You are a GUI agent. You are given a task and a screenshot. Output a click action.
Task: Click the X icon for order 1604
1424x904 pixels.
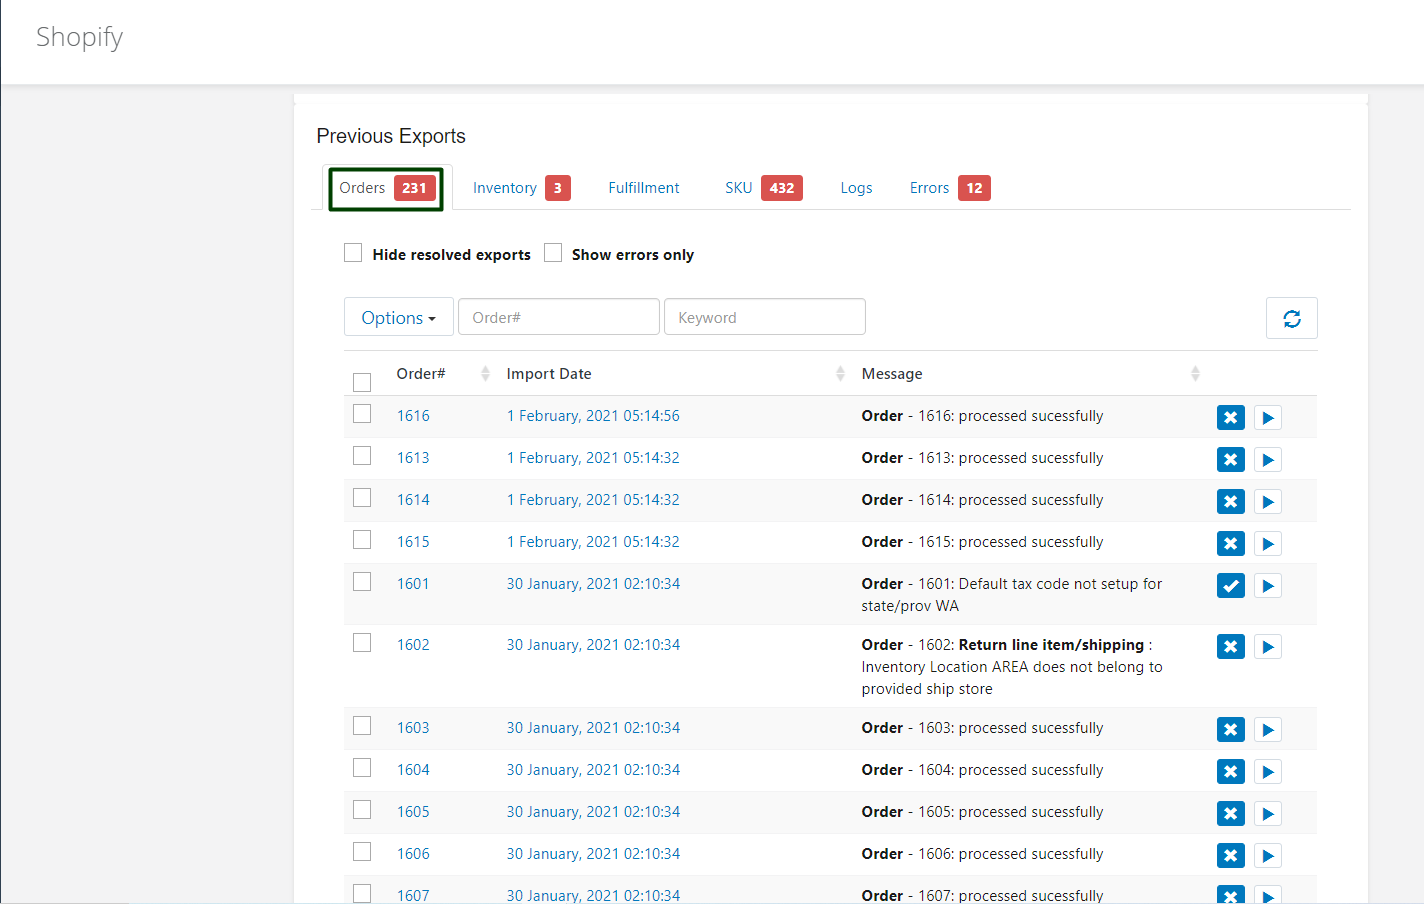tap(1230, 772)
